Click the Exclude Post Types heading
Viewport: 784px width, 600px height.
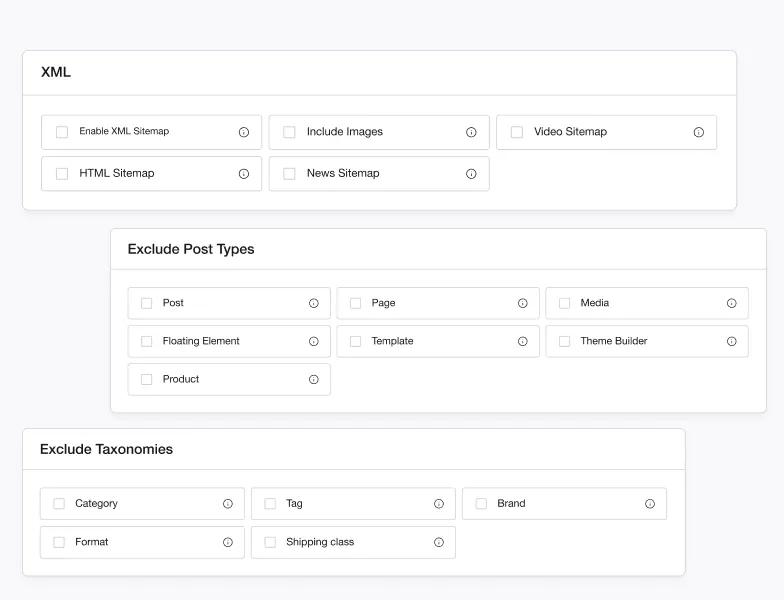pyautogui.click(x=191, y=249)
